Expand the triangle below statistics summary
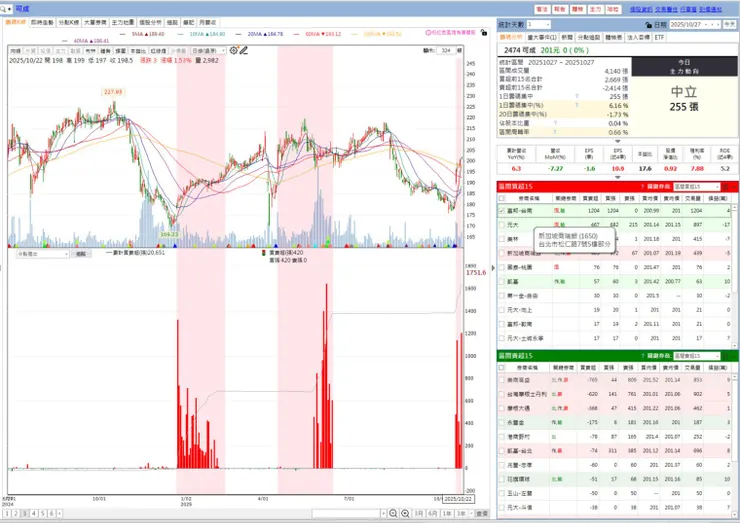 [617, 141]
